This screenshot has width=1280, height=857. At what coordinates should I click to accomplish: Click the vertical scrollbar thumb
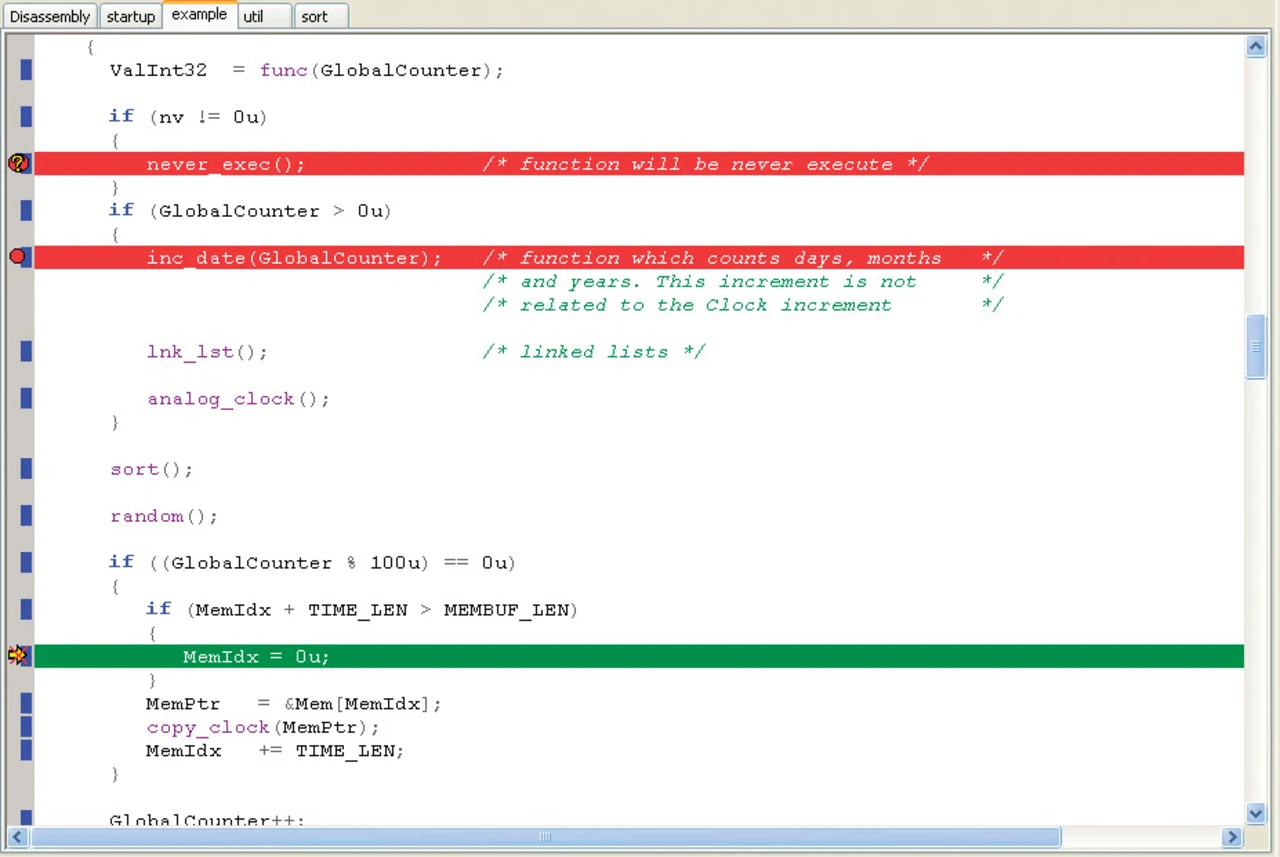tap(1257, 346)
